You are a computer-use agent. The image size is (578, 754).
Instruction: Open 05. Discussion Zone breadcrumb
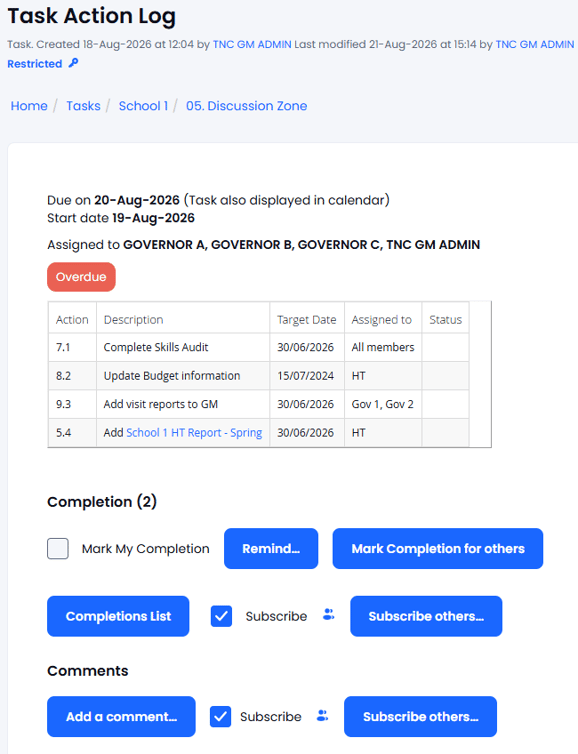point(247,106)
